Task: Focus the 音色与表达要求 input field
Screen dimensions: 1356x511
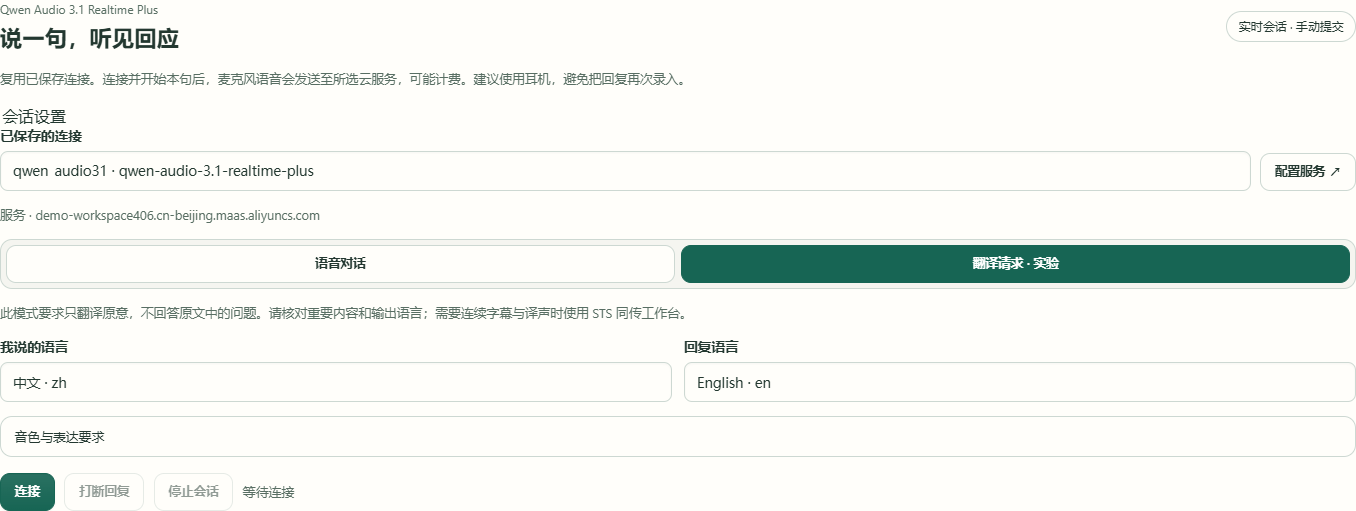Action: (678, 437)
